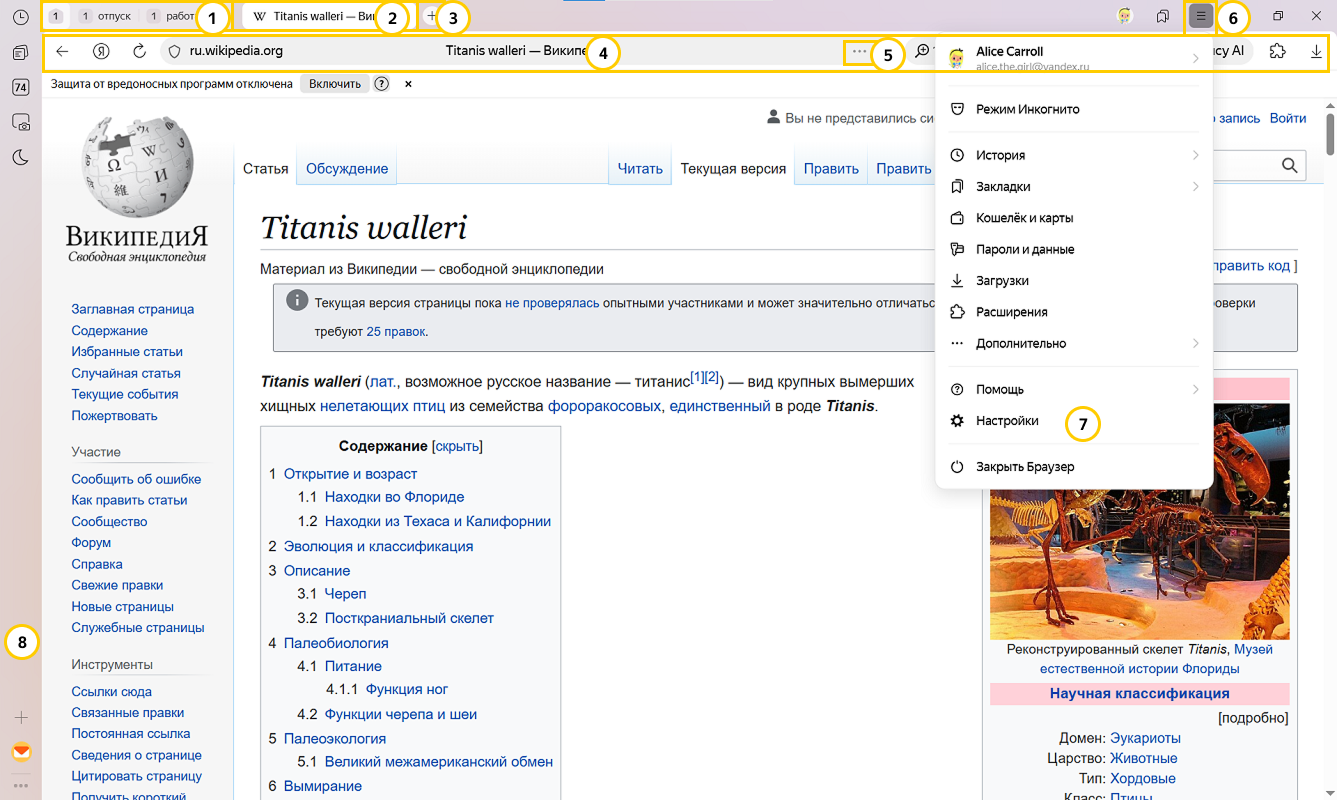Image resolution: width=1337 pixels, height=800 pixels.
Task: Open the screenshot tool in sidebar
Action: point(20,122)
